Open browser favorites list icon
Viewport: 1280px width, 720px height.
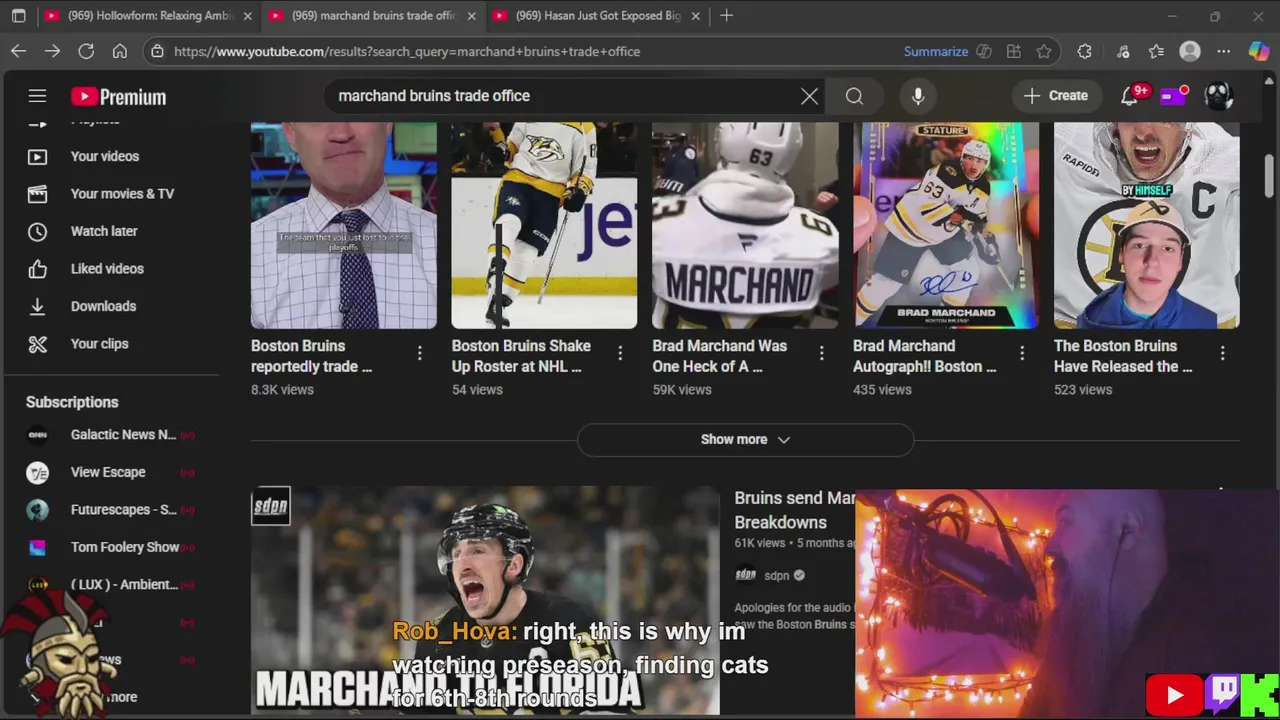point(1157,51)
